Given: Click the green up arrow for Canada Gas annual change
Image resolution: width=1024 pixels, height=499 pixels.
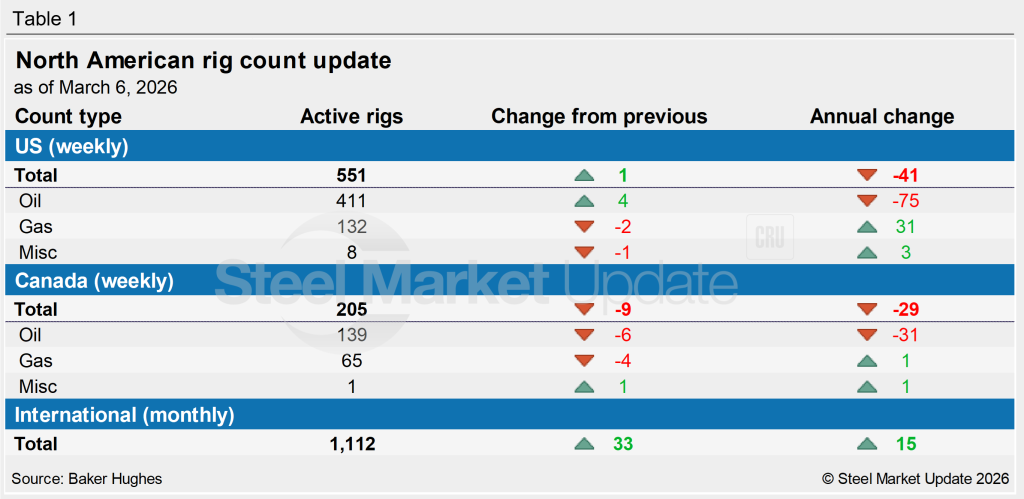Looking at the screenshot, I should click(x=867, y=361).
